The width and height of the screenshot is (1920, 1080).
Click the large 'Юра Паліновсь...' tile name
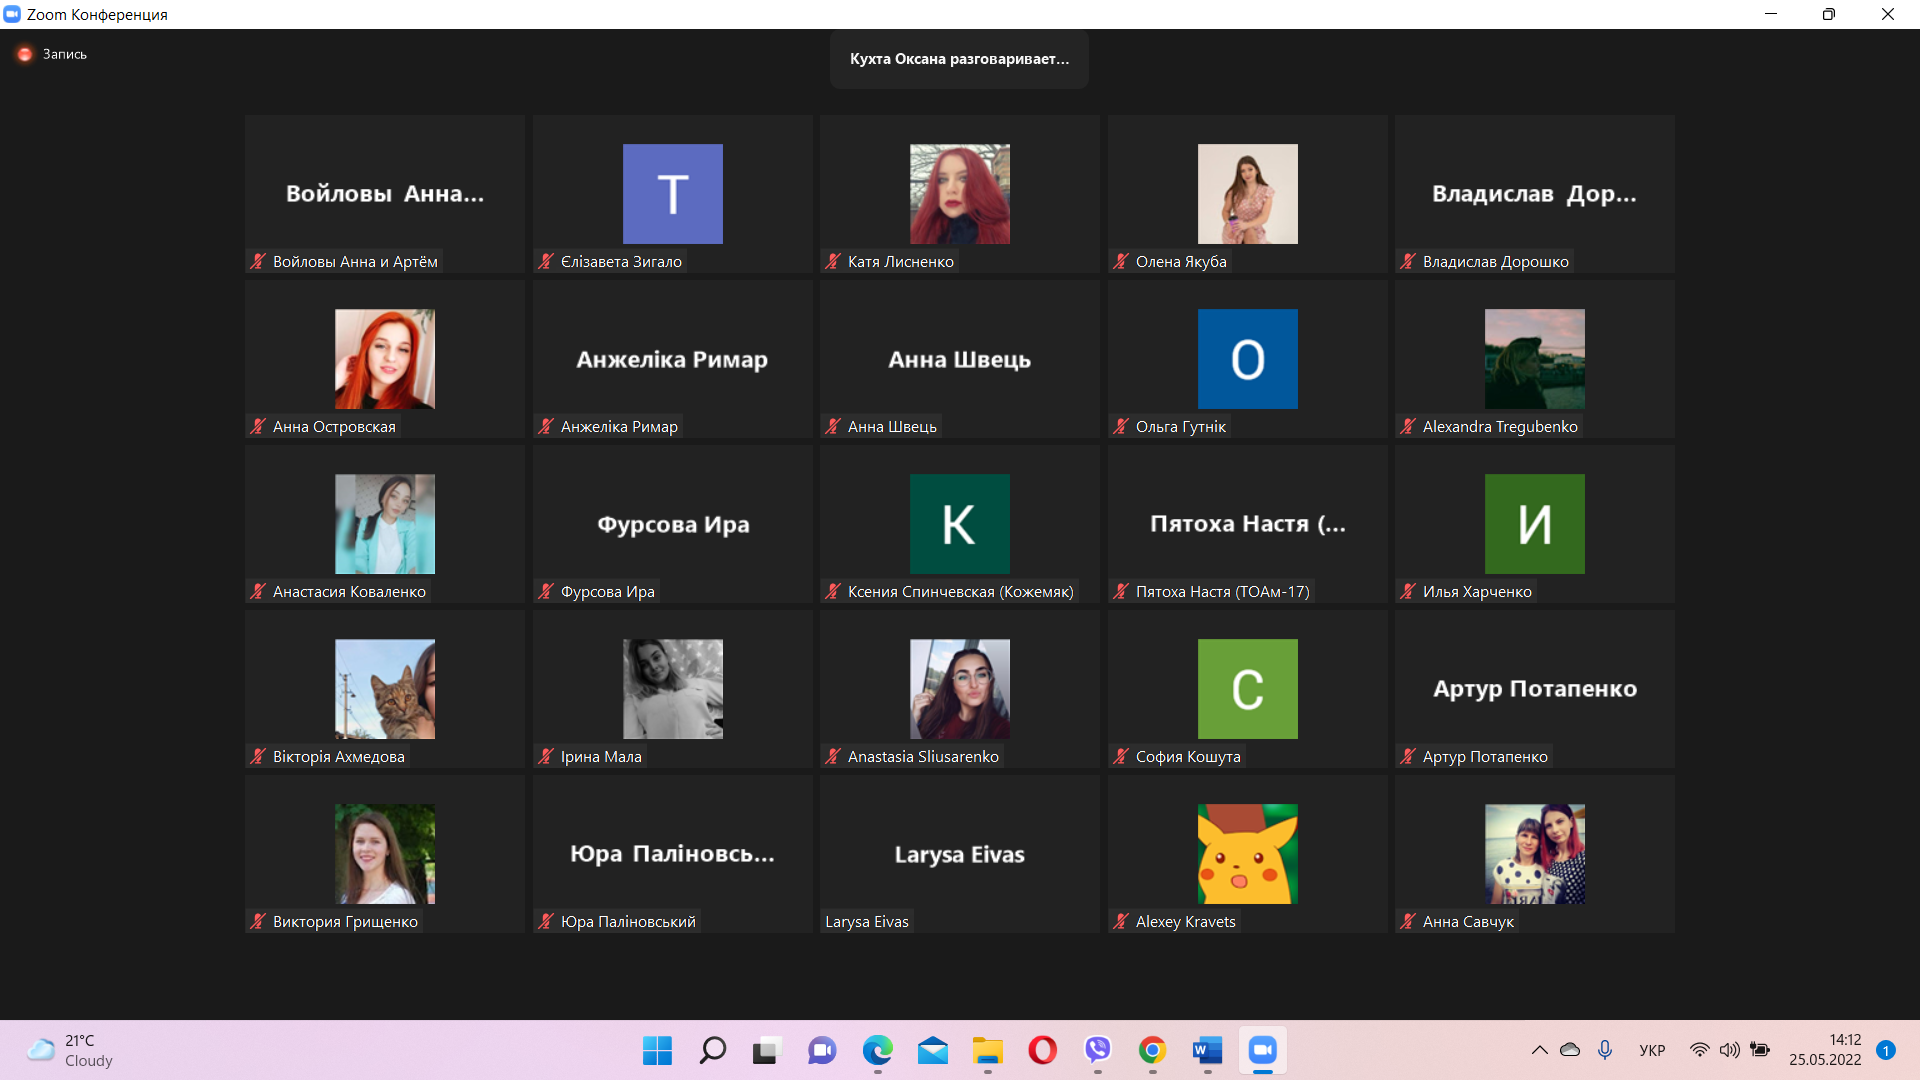(672, 854)
